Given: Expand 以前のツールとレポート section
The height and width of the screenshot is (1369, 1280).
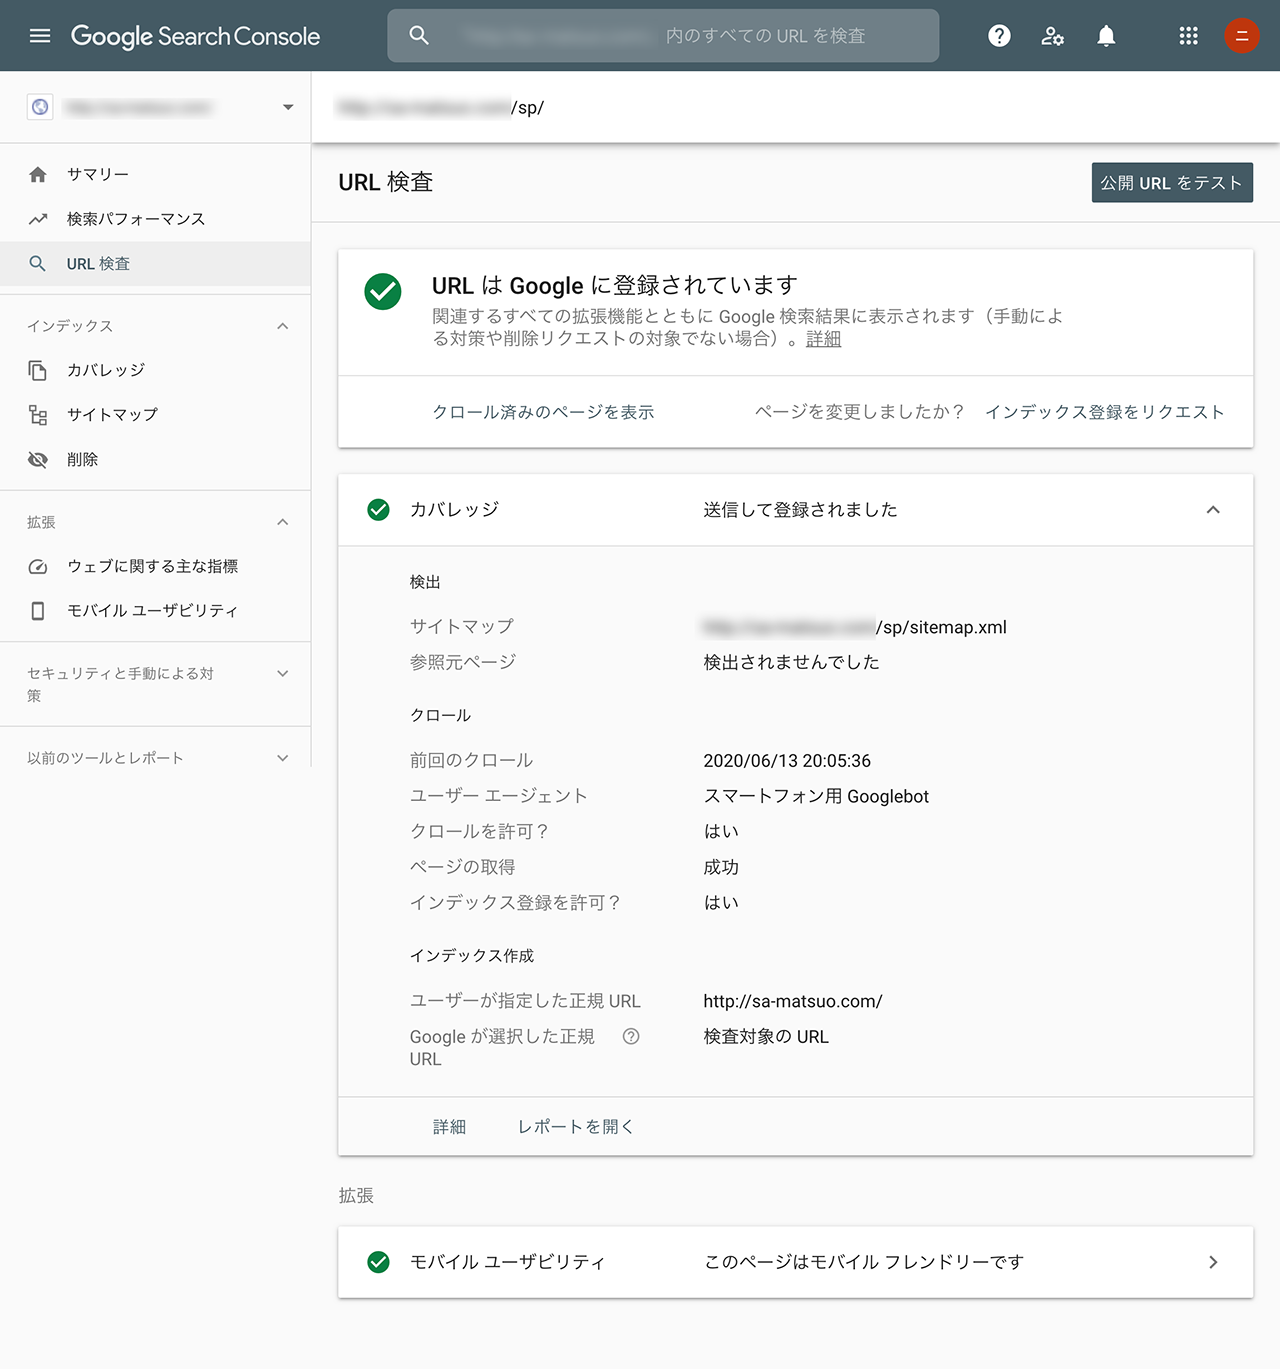Looking at the screenshot, I should pos(283,758).
